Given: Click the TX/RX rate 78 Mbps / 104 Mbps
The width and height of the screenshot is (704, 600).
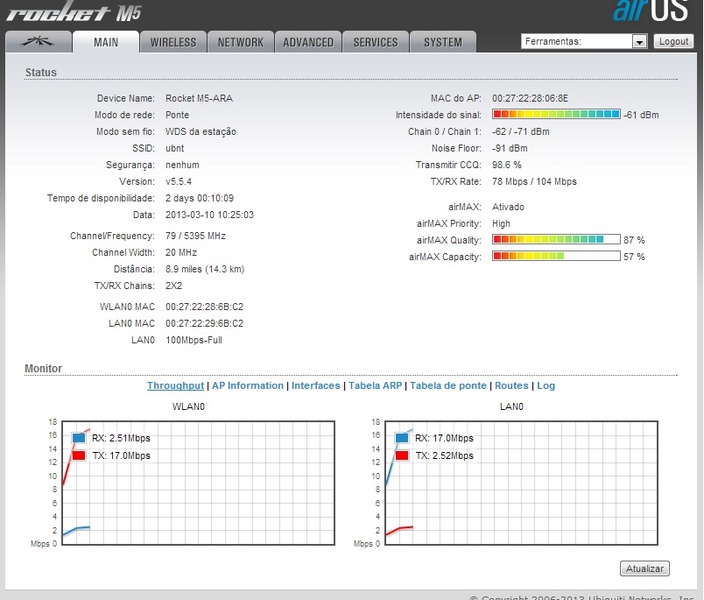Looking at the screenshot, I should (534, 181).
